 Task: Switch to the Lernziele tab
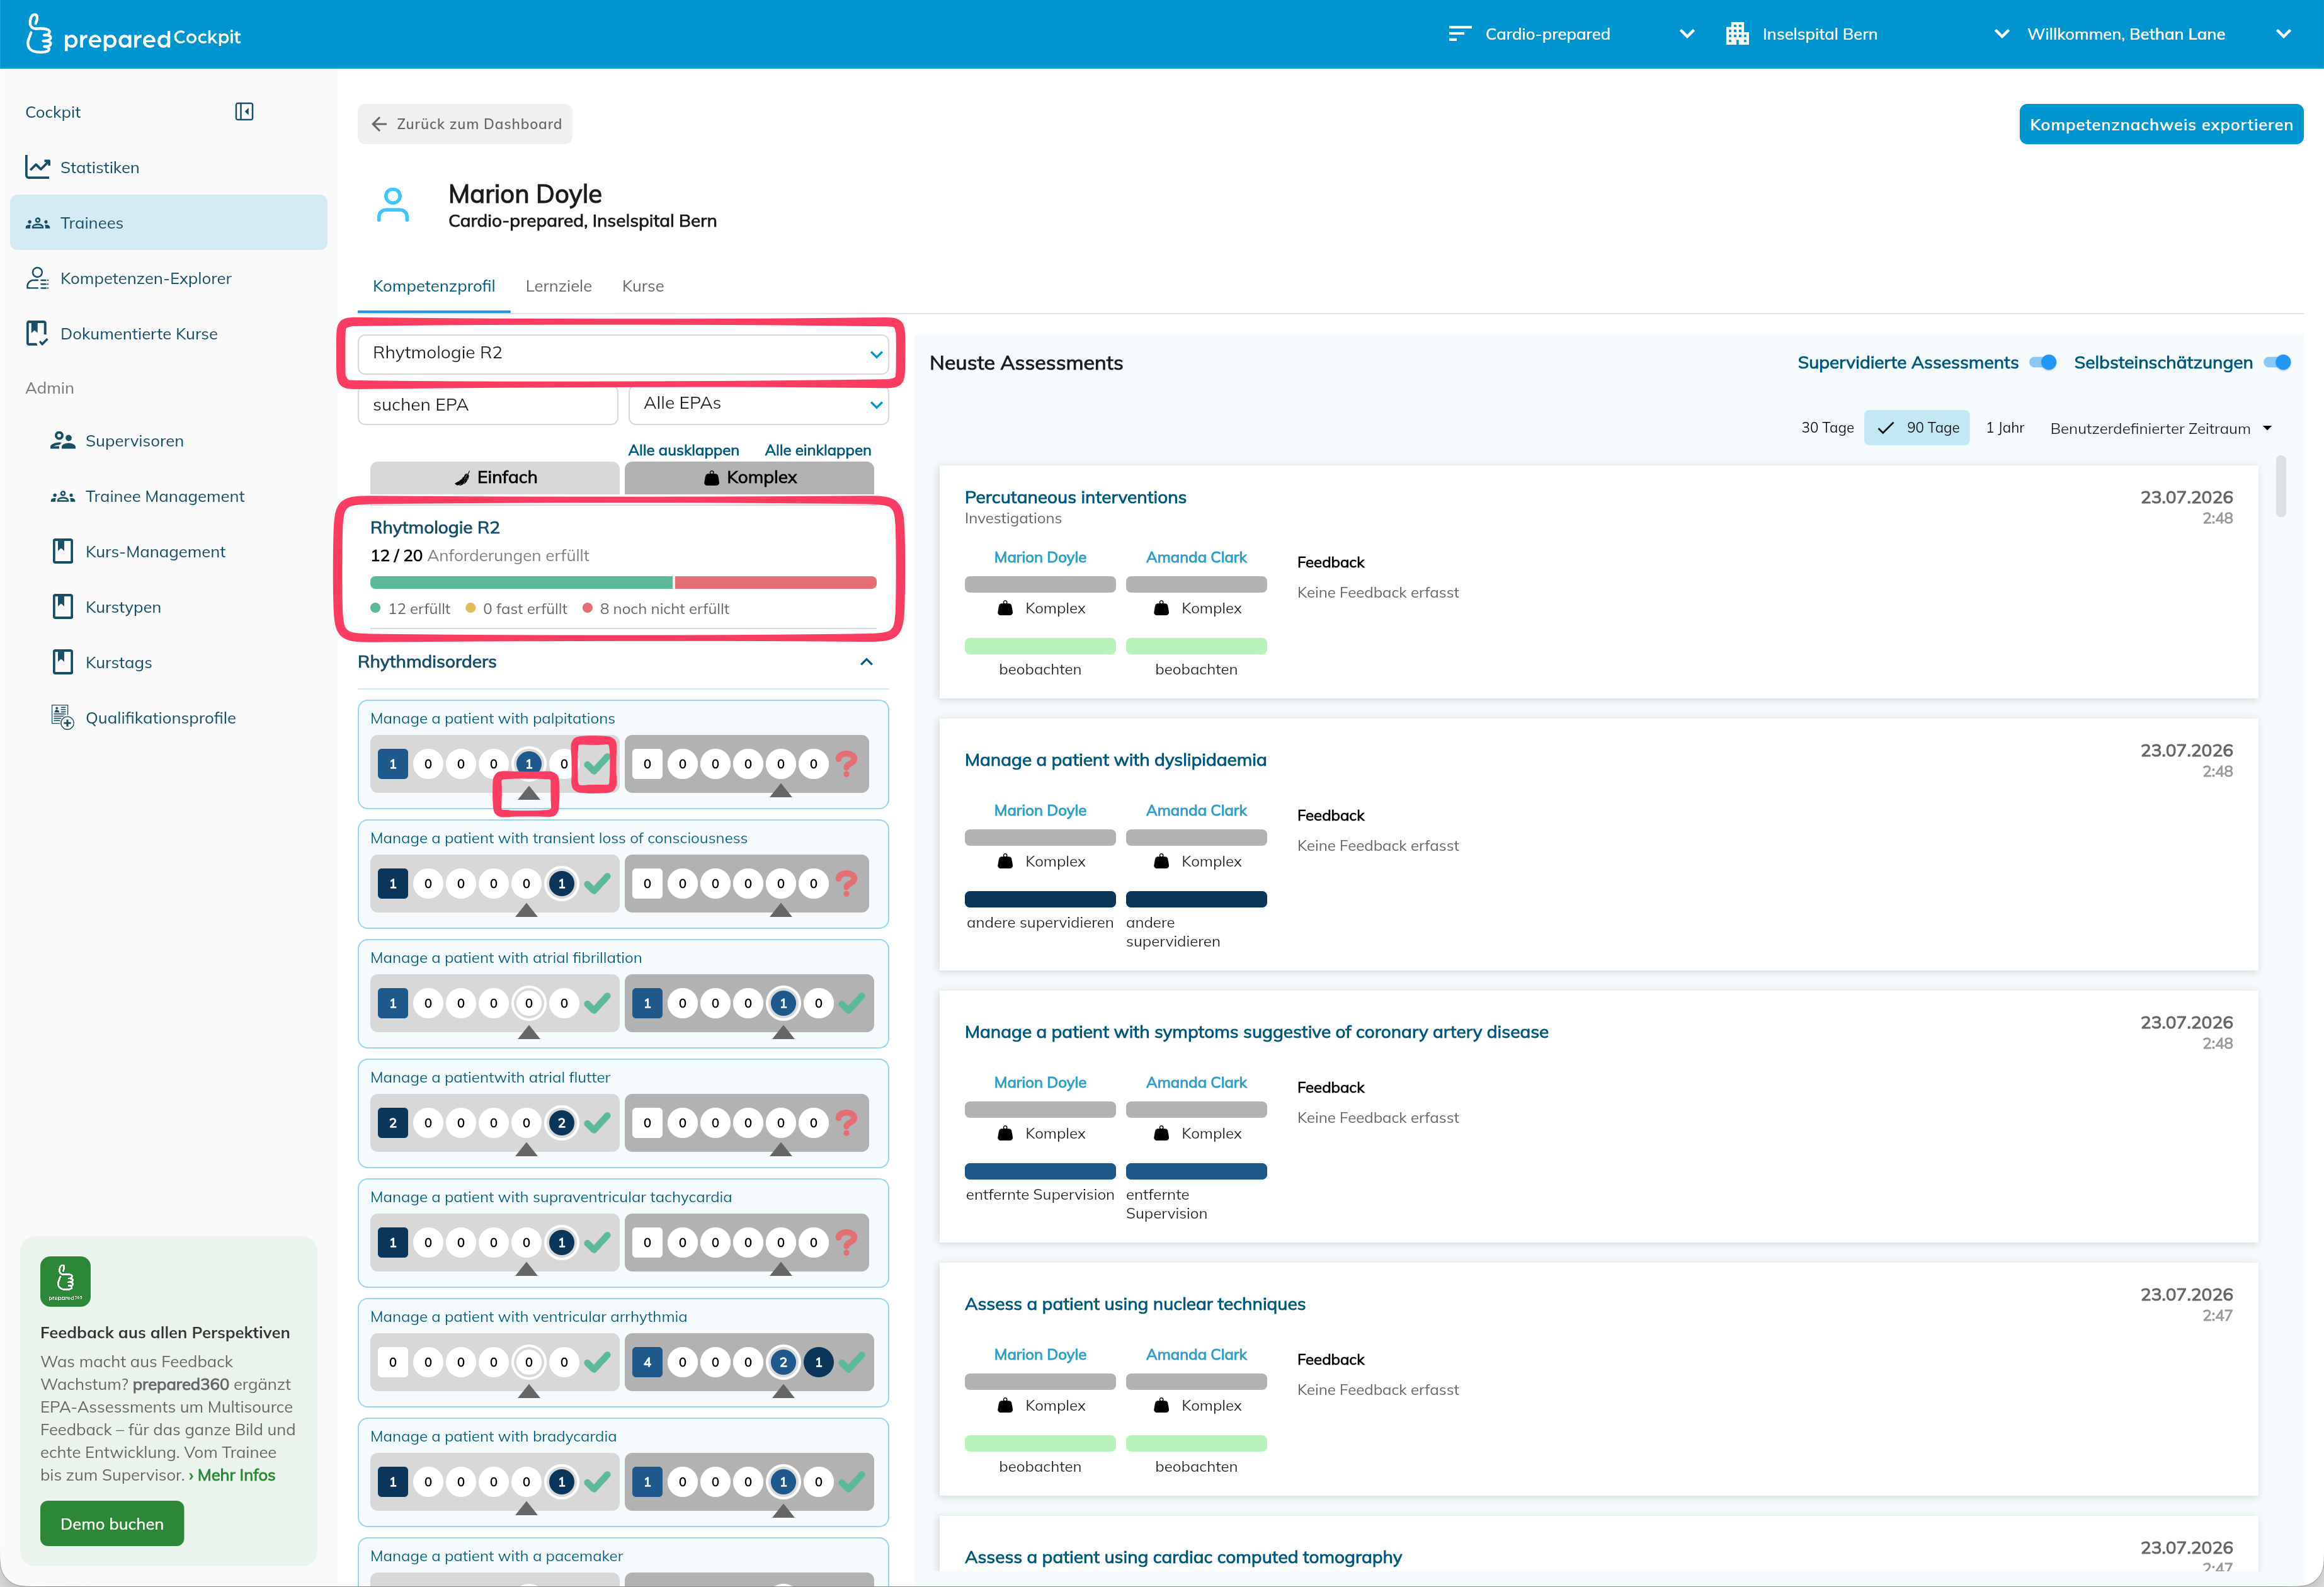558,286
